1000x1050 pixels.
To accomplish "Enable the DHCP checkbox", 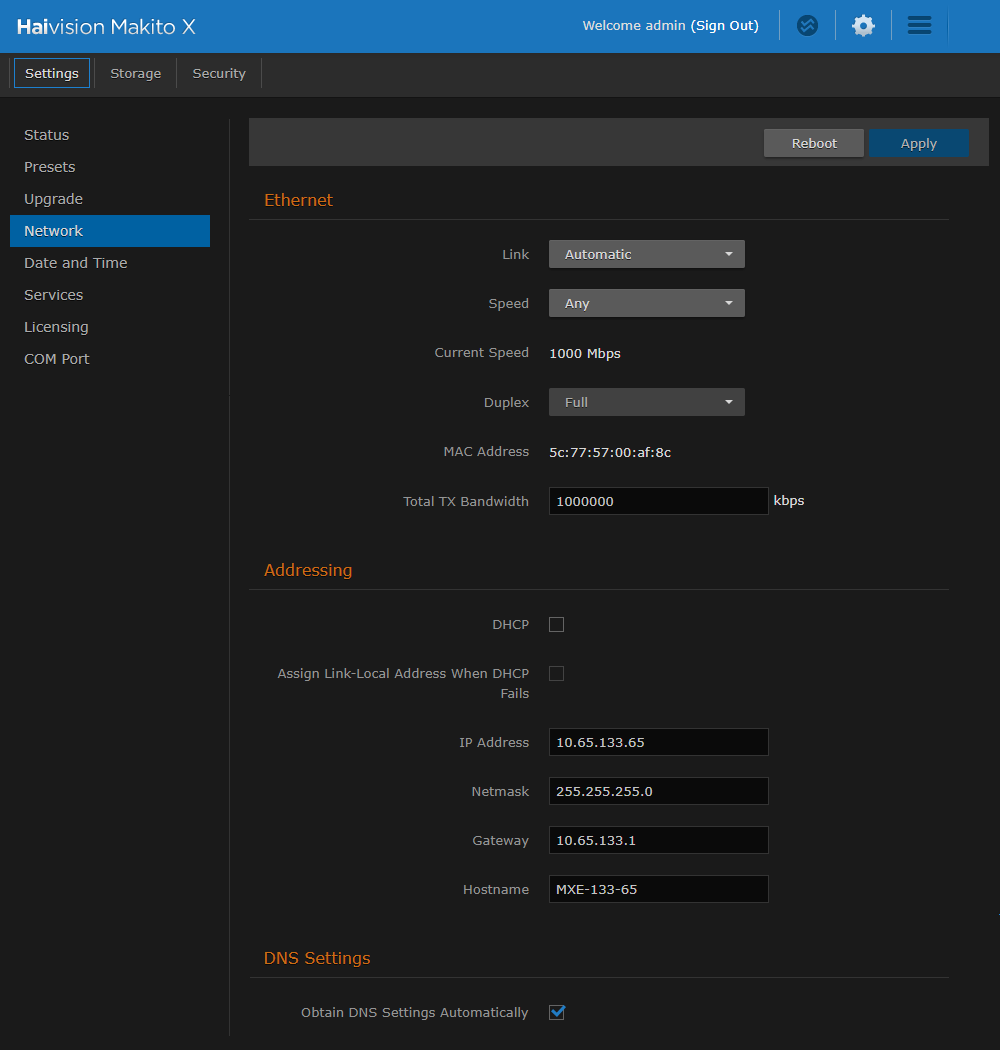I will 557,625.
